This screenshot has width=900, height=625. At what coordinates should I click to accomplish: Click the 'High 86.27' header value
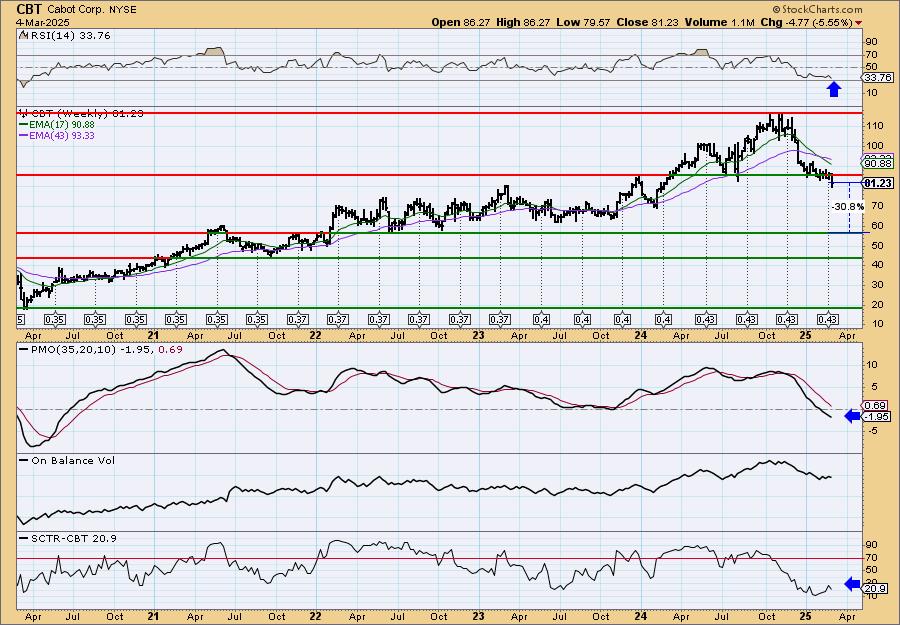coord(523,22)
